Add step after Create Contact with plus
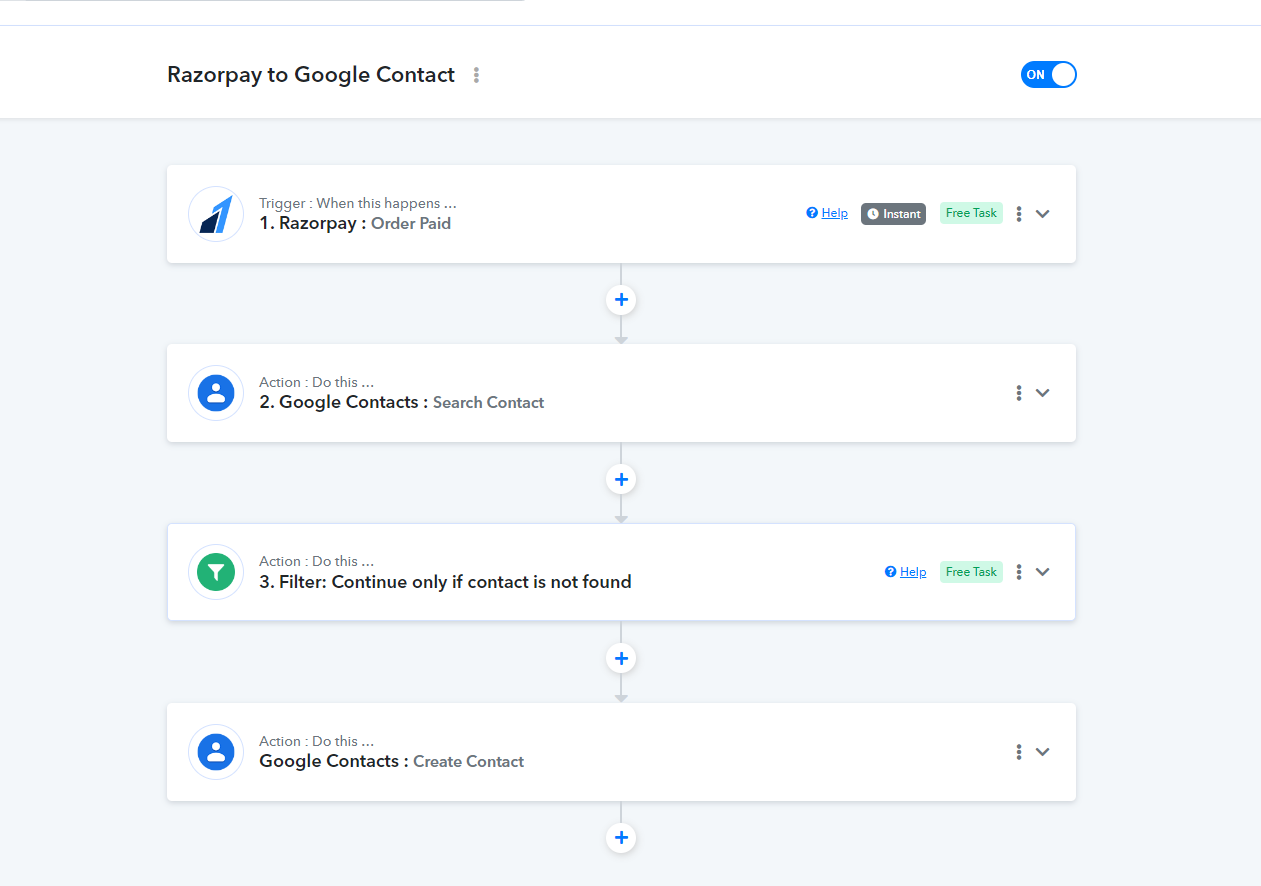Screen dimensions: 1261x886 click(x=621, y=838)
